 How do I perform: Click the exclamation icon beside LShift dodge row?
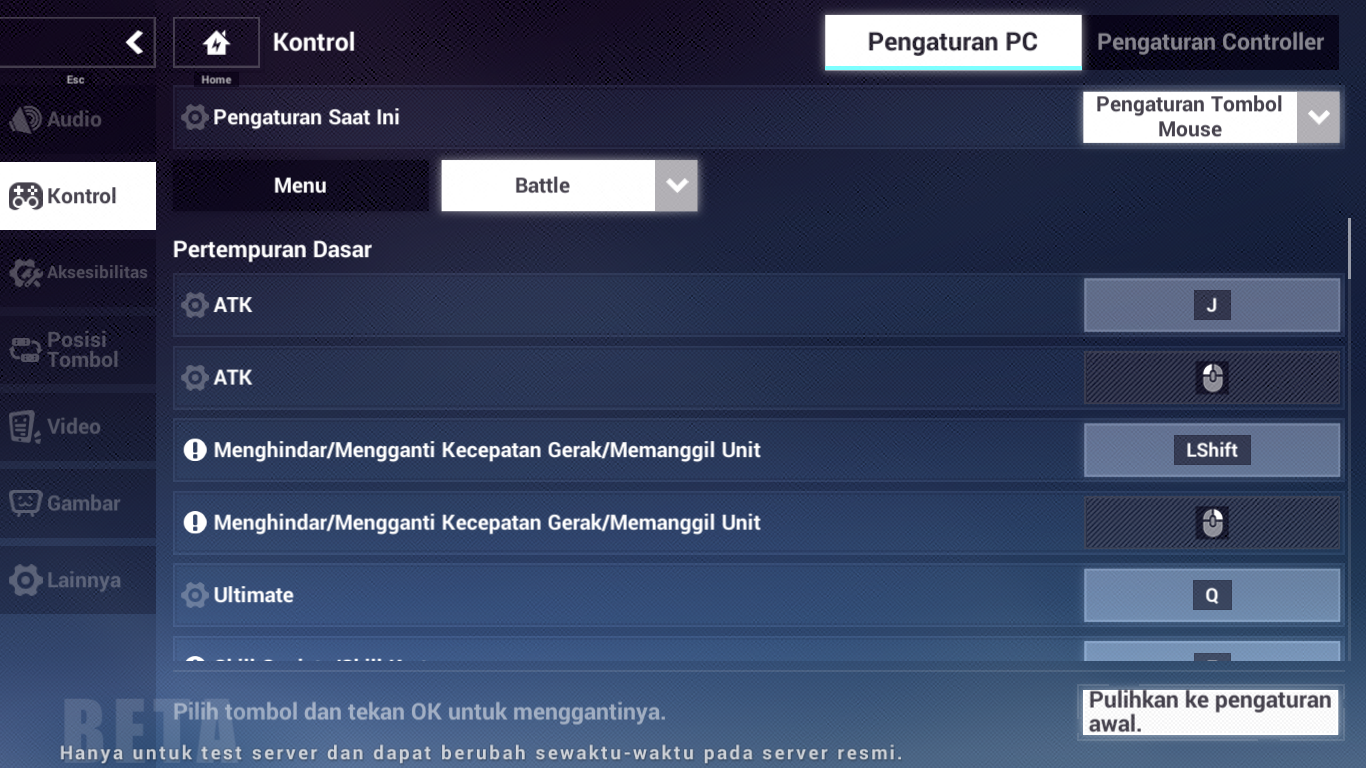pyautogui.click(x=195, y=450)
